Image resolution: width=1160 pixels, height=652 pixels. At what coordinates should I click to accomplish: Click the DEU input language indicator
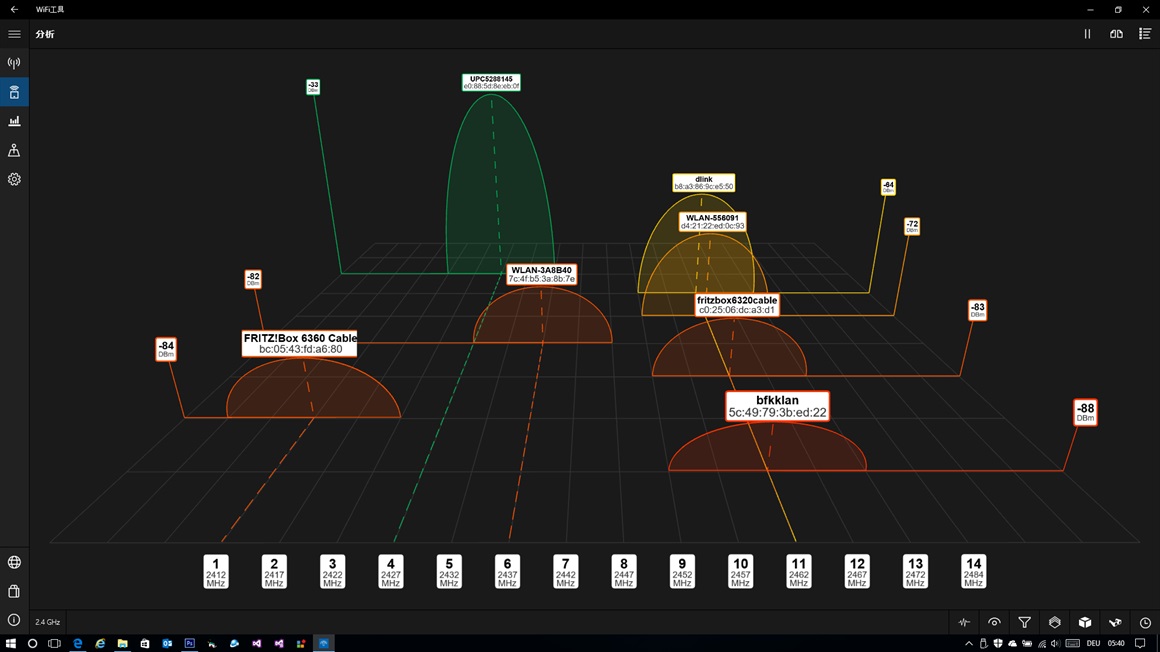click(x=1093, y=643)
